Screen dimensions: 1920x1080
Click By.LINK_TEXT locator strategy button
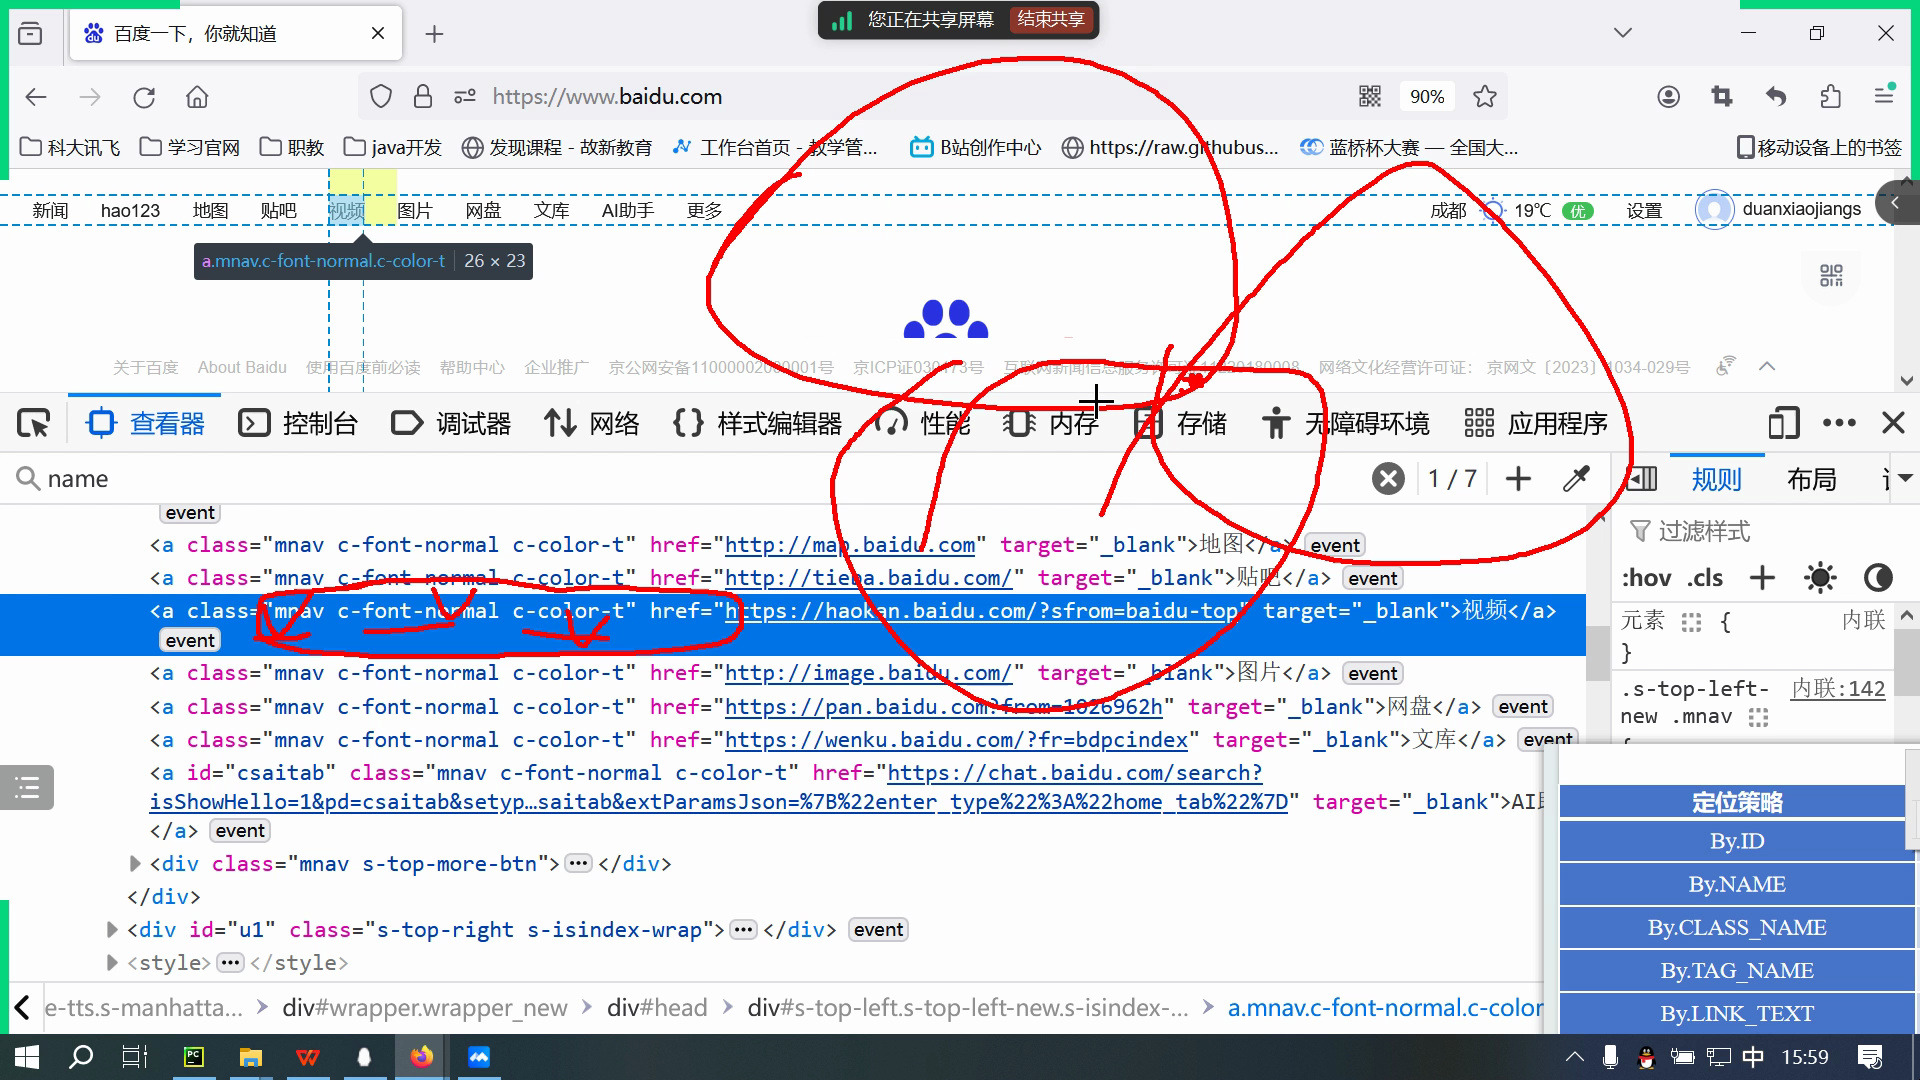[x=1735, y=1013]
